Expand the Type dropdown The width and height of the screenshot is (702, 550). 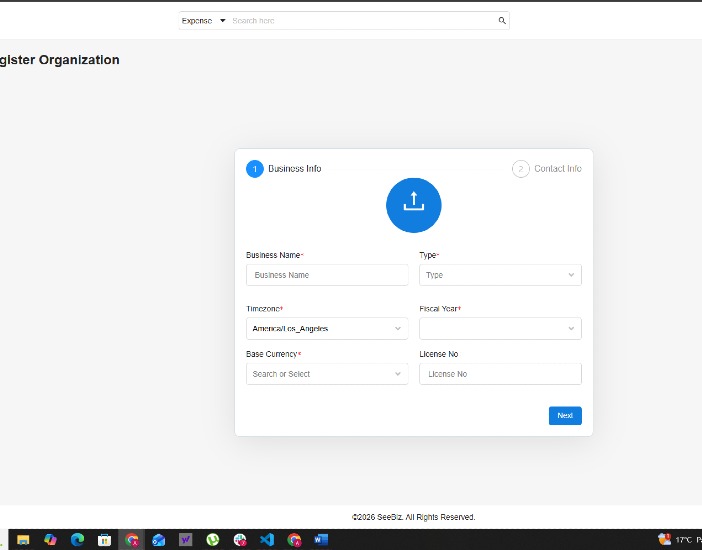coord(500,275)
